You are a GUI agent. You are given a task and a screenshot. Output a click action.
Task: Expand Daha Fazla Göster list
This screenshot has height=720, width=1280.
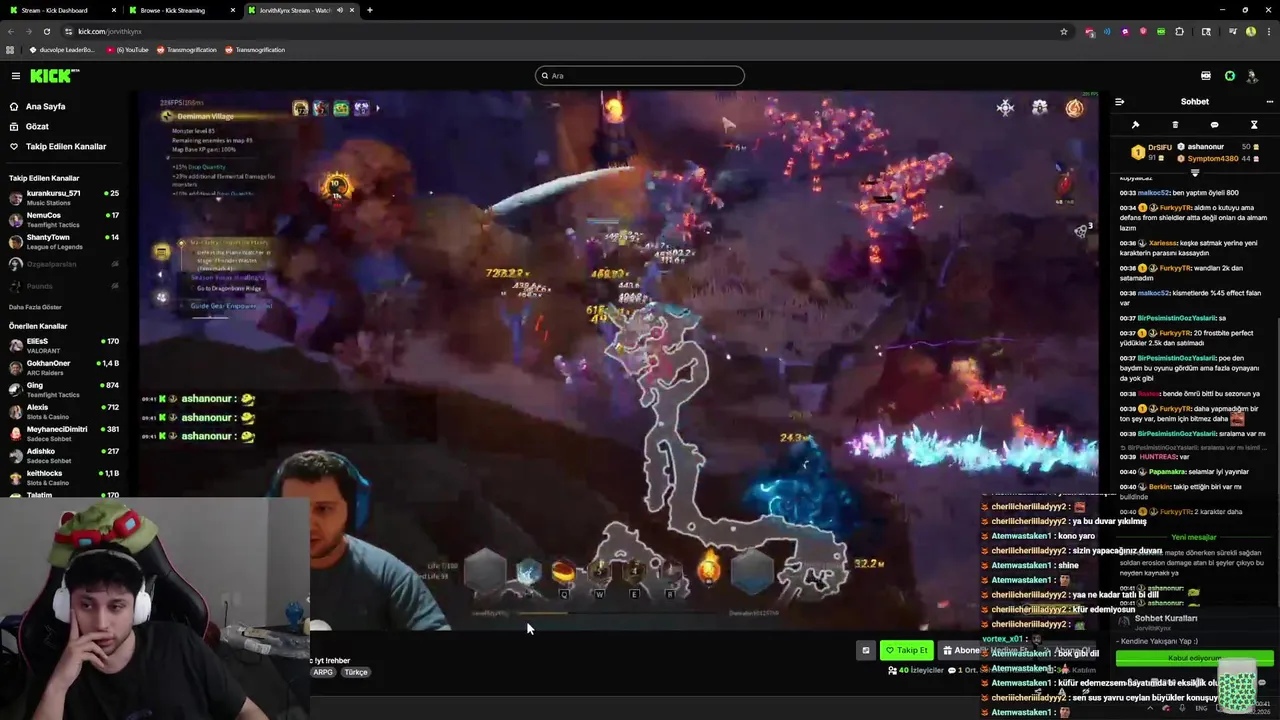point(35,307)
